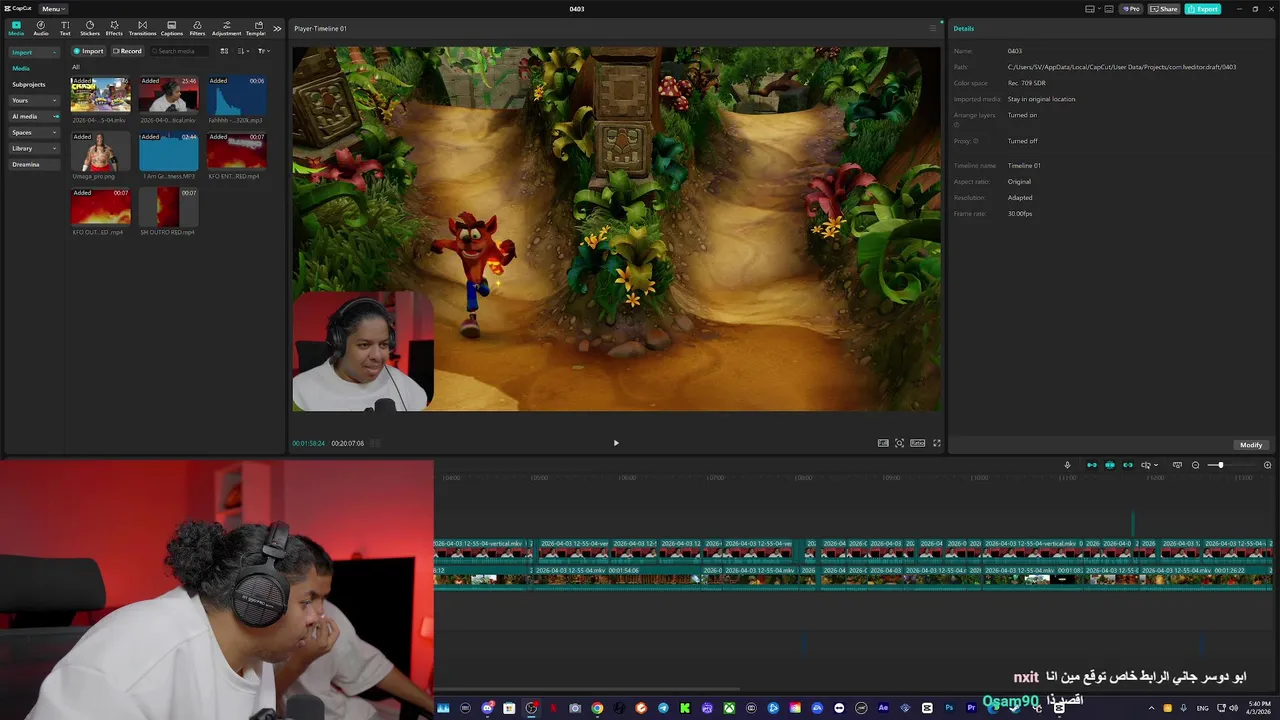
Task: Play the preview in Player
Action: click(x=616, y=443)
